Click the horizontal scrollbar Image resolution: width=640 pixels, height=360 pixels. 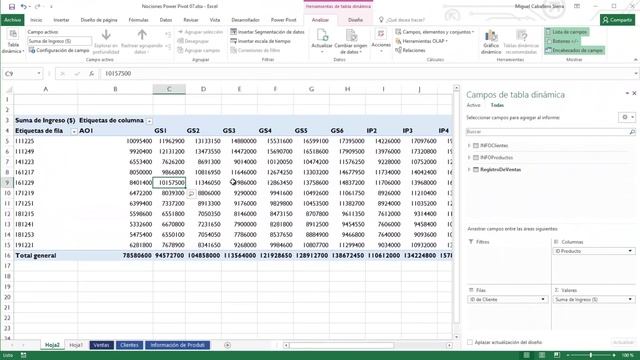367,345
